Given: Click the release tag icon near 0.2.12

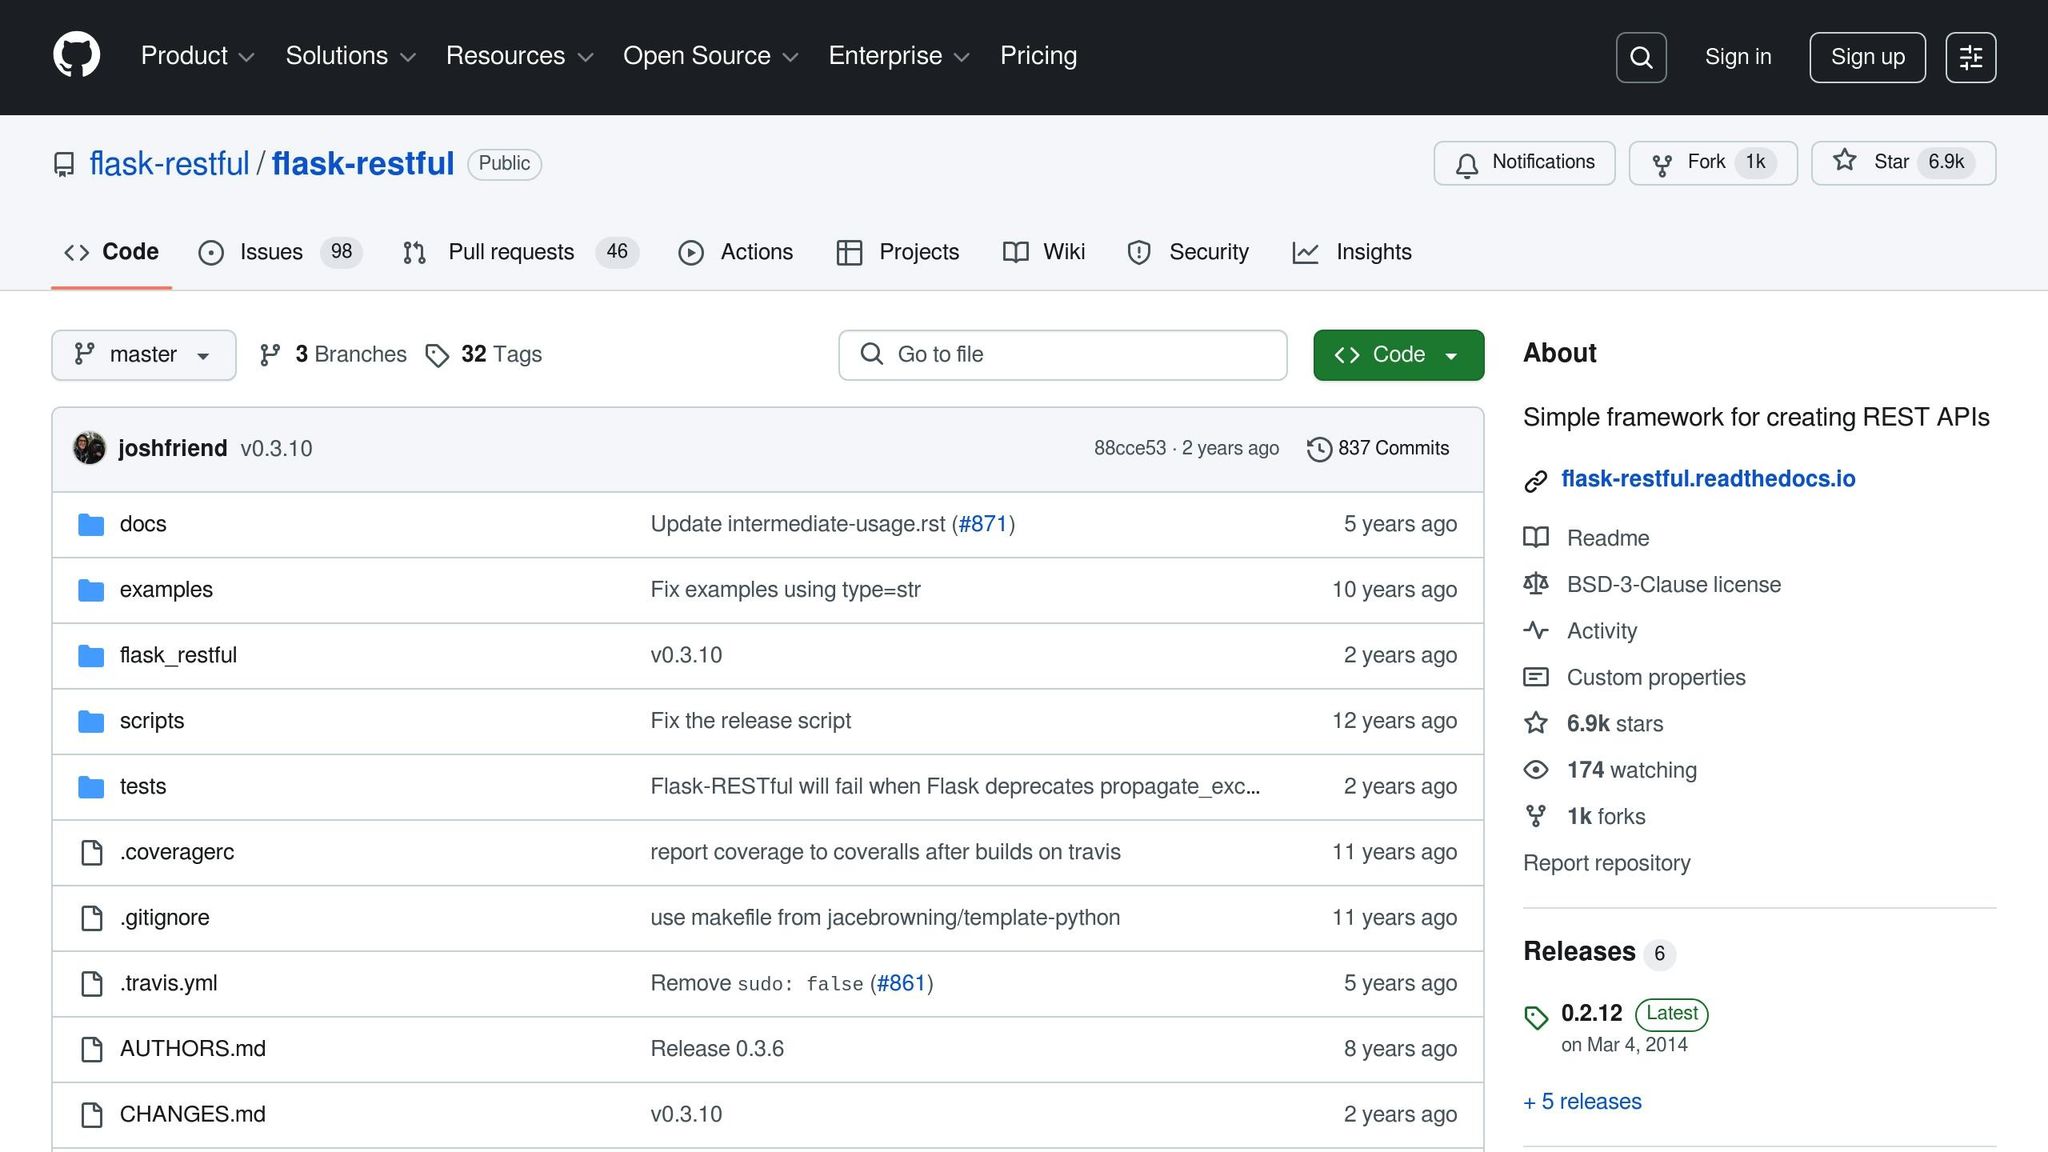Looking at the screenshot, I should [x=1536, y=1018].
